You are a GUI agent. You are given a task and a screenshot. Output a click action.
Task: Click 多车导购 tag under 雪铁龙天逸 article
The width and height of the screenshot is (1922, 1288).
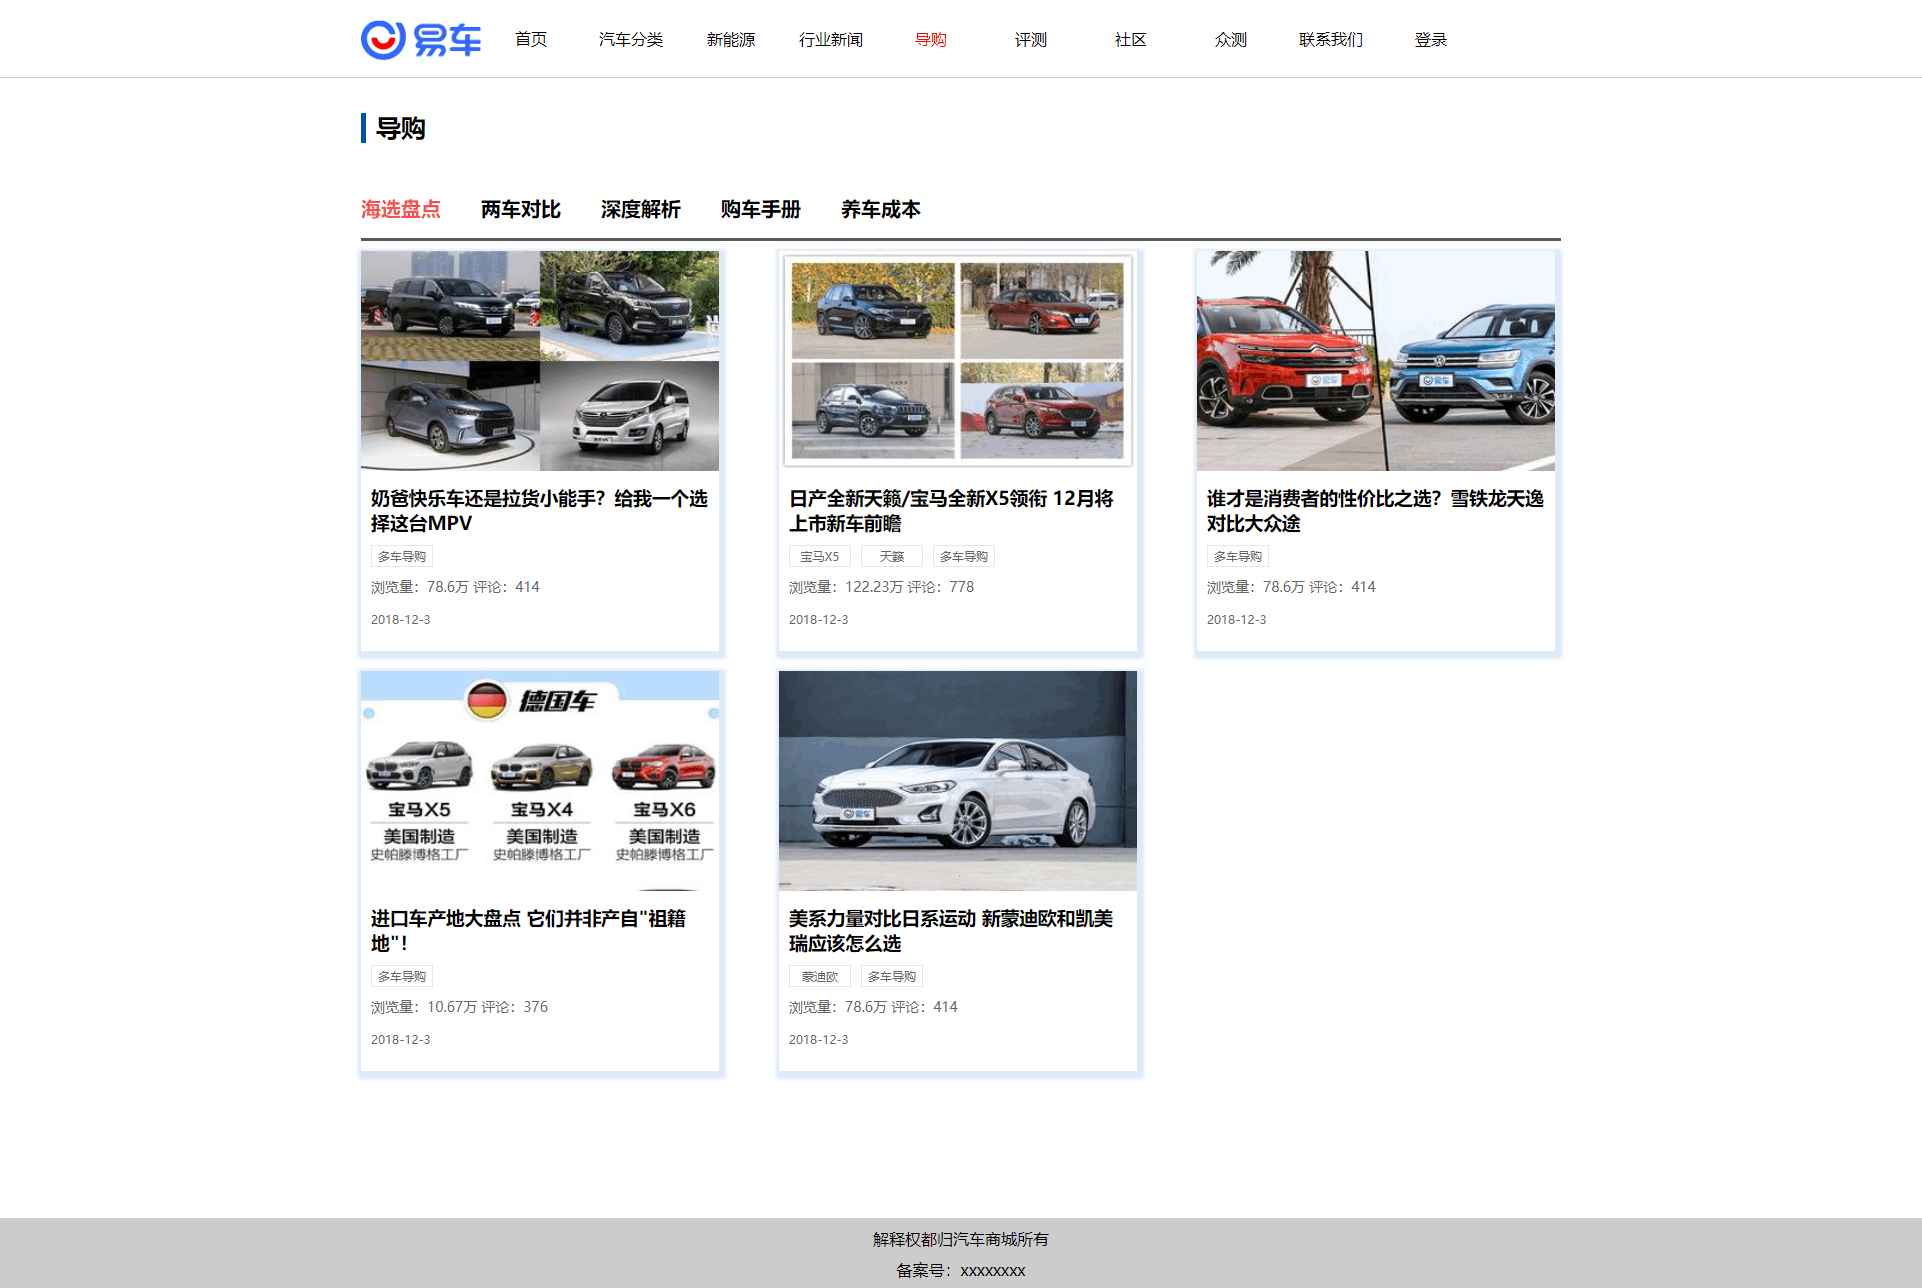point(1238,557)
